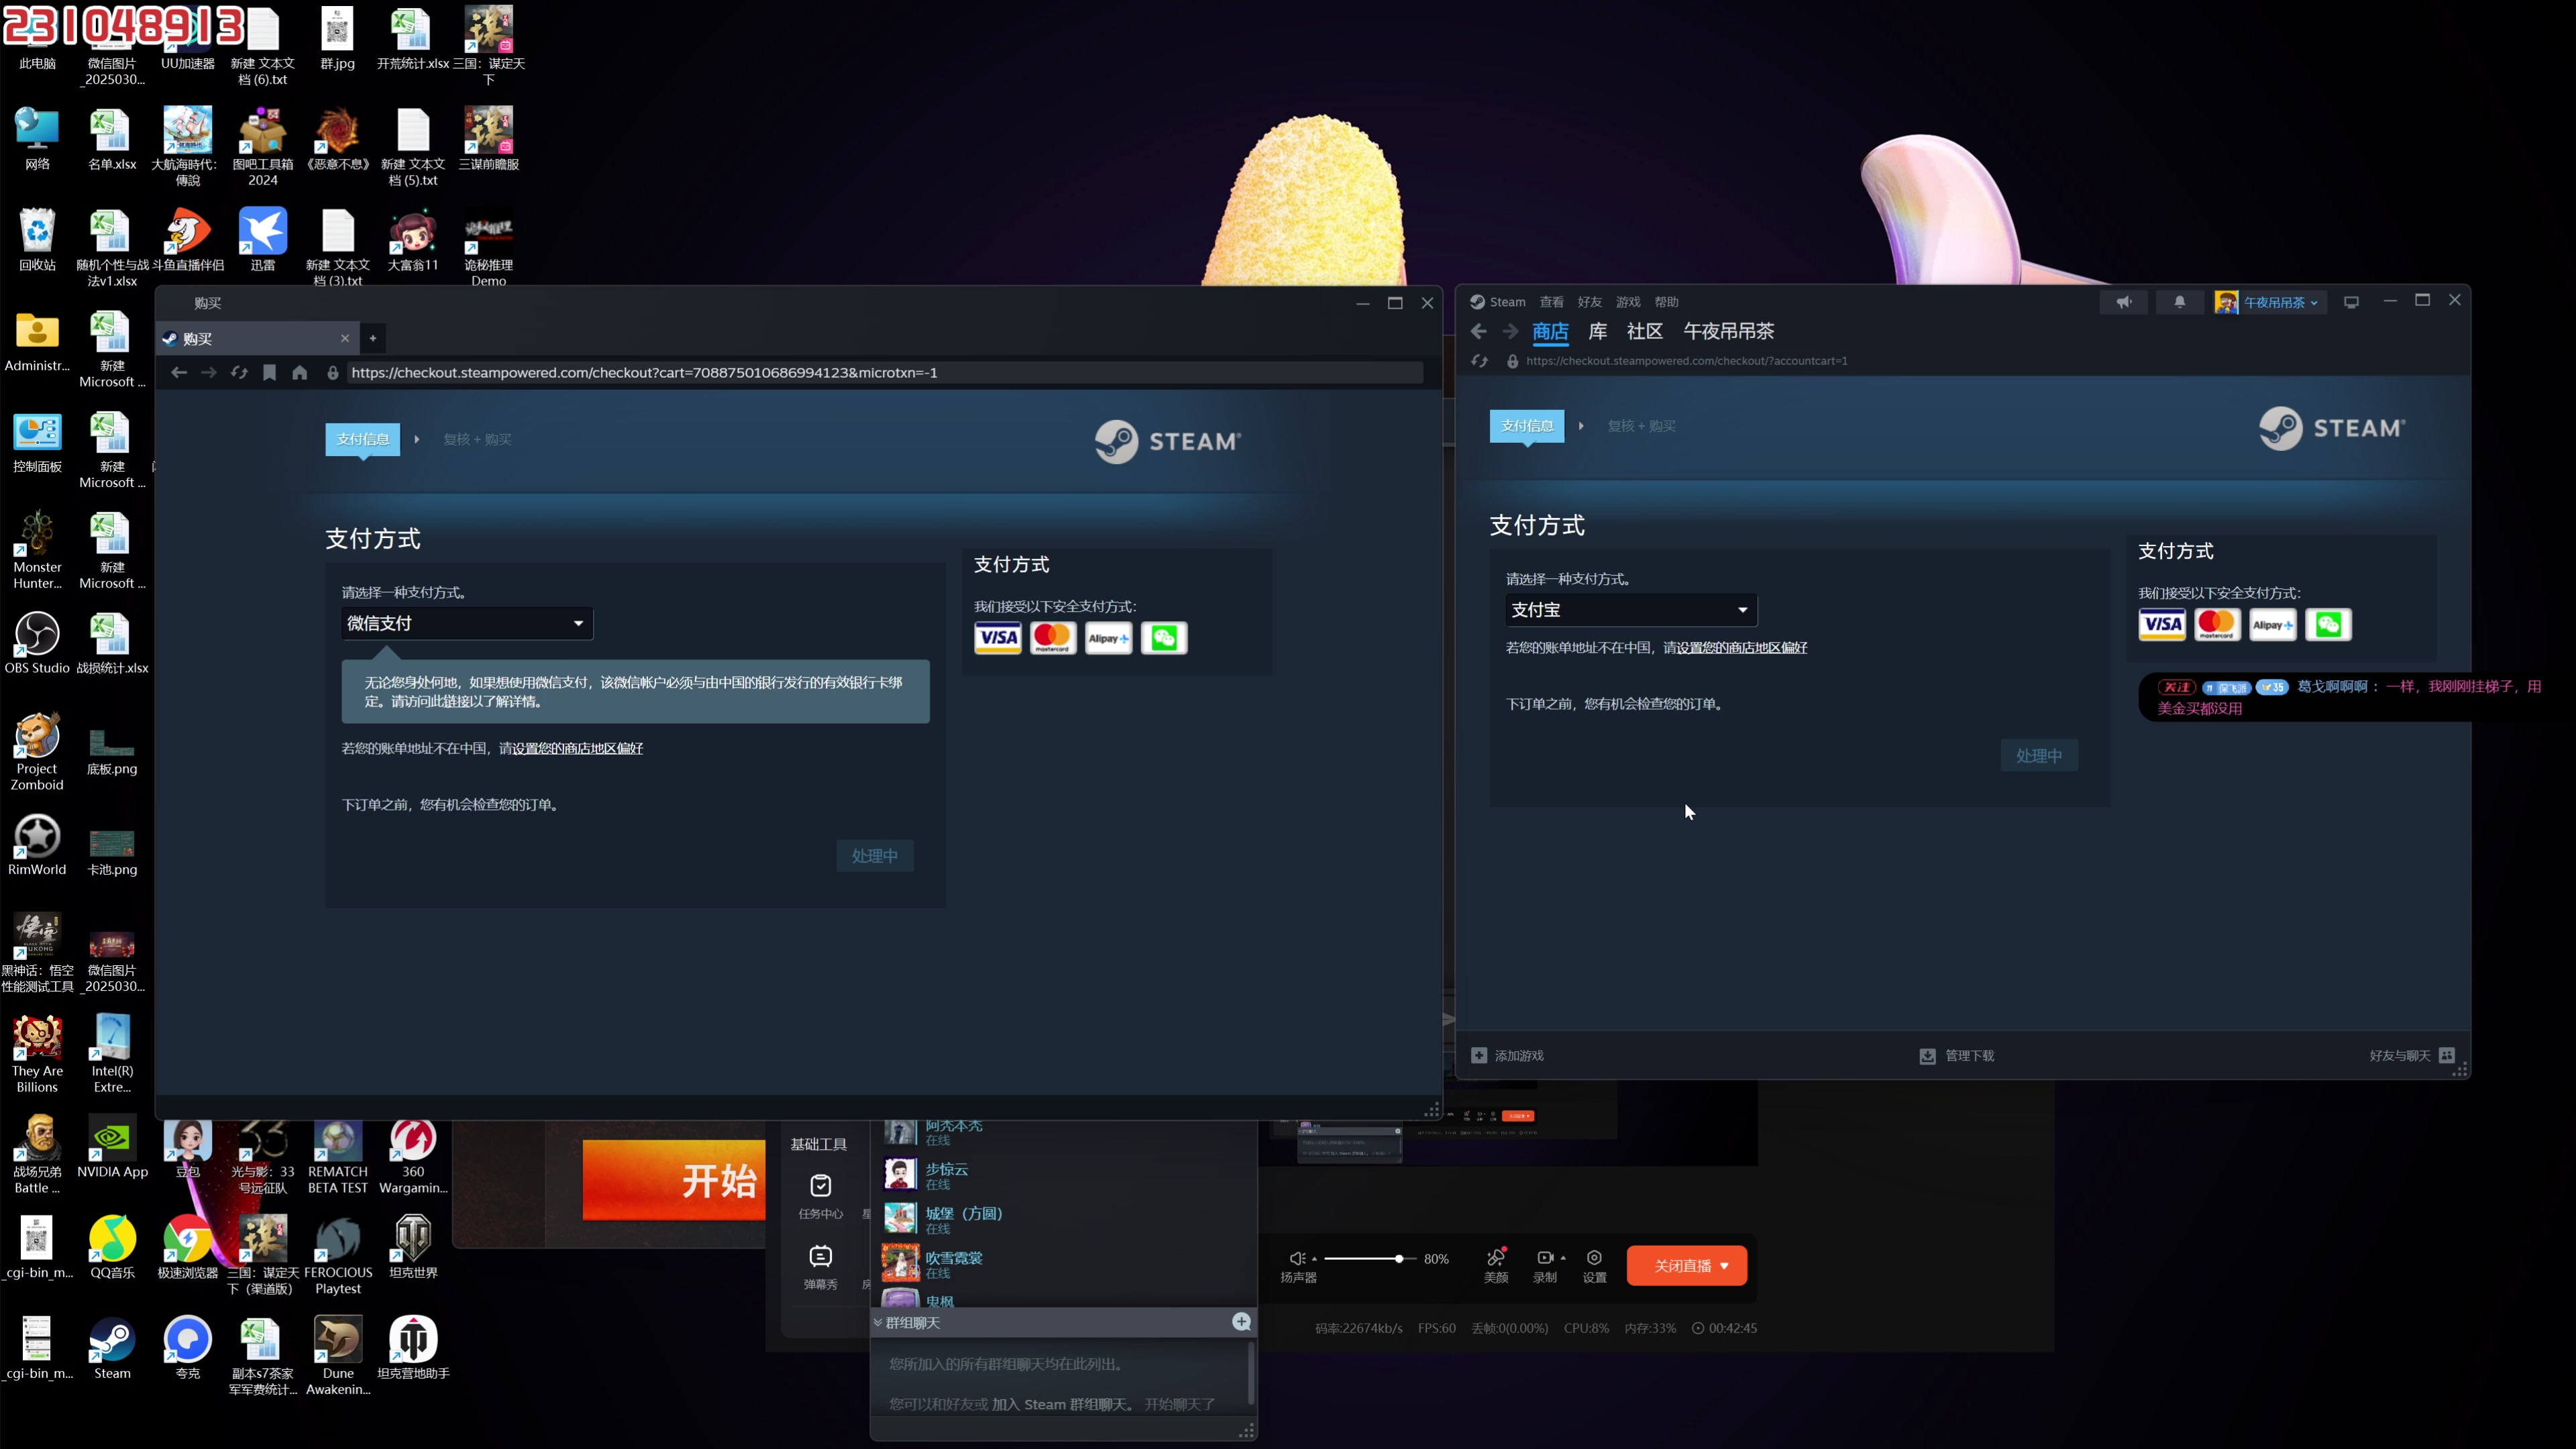The width and height of the screenshot is (2576, 1449).
Task: Open 弹幕秀 tool
Action: tap(821, 1267)
